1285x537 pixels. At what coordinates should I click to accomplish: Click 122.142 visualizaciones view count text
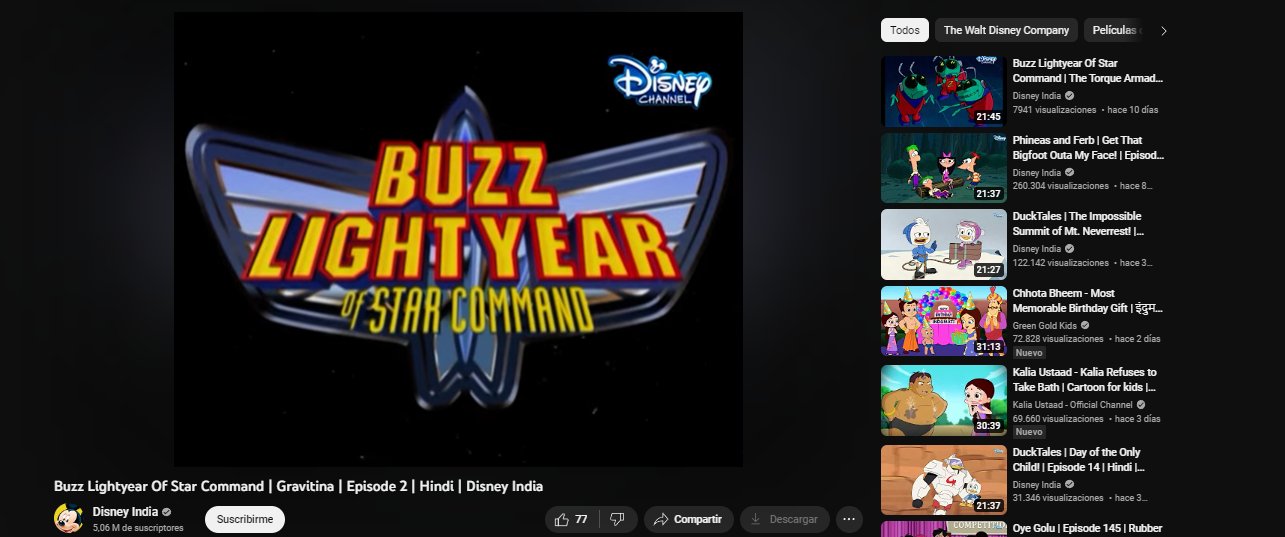point(1060,263)
